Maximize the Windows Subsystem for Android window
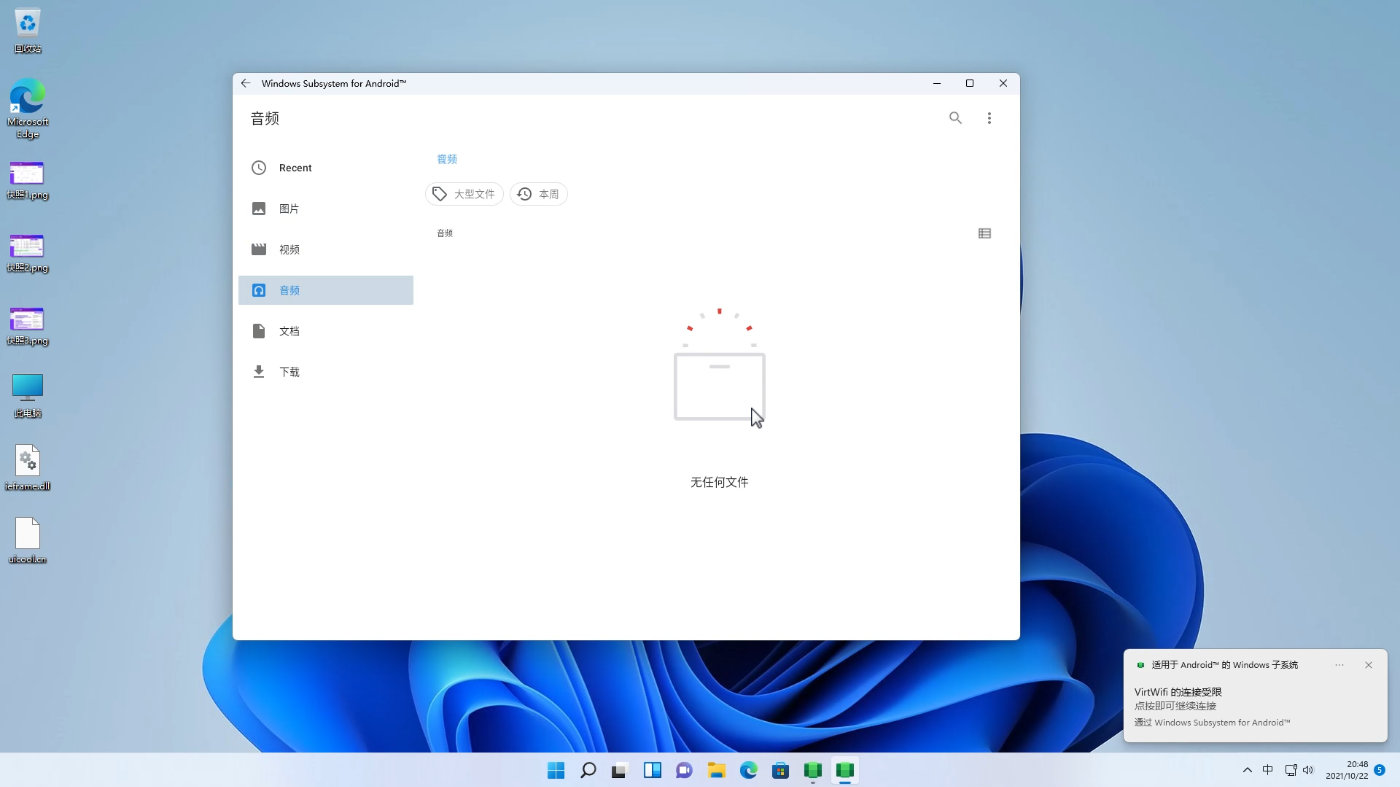 pyautogui.click(x=969, y=84)
